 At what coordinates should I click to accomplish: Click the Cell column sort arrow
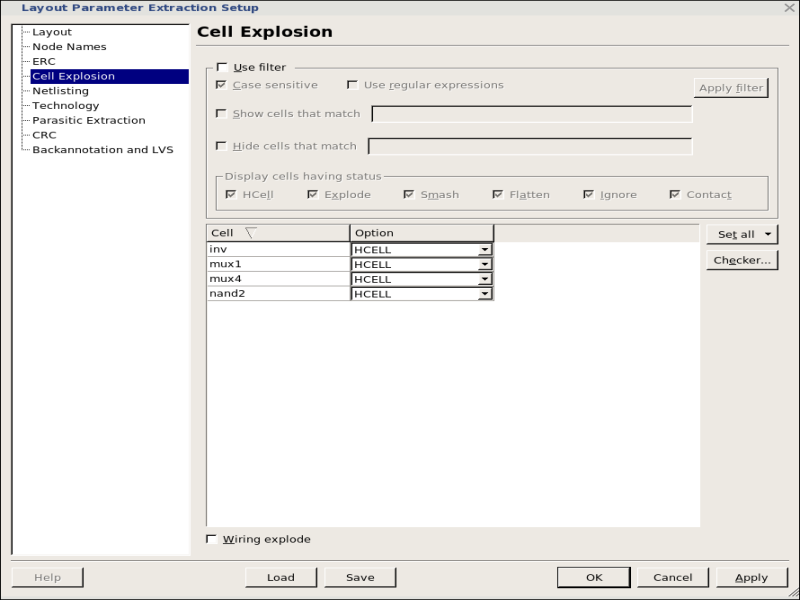250,233
